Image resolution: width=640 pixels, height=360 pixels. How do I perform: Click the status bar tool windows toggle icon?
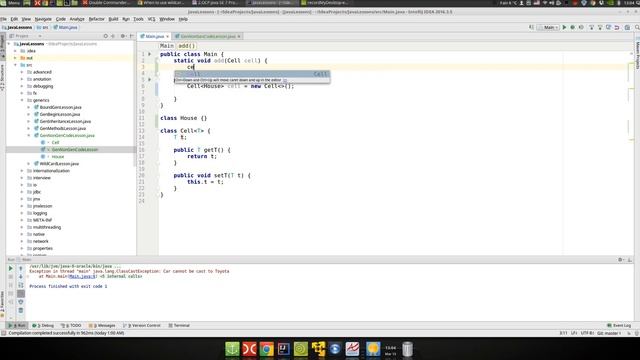(x=4, y=333)
